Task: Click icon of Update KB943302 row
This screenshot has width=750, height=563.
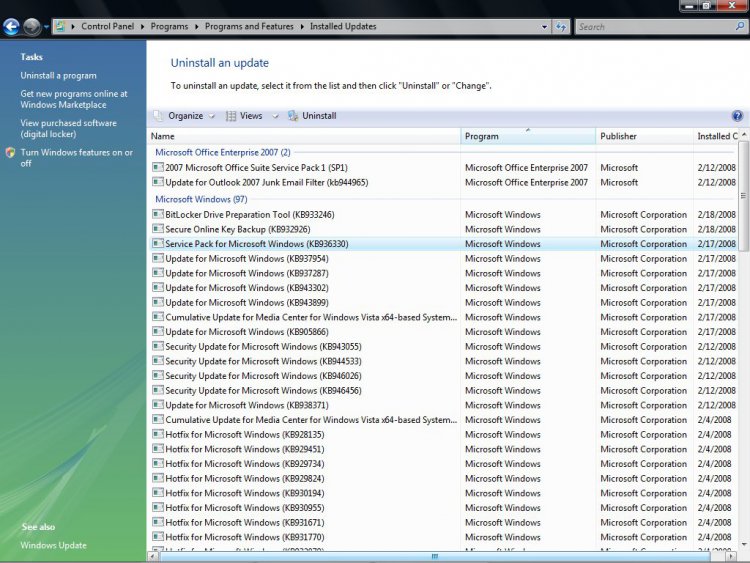Action: click(x=158, y=287)
